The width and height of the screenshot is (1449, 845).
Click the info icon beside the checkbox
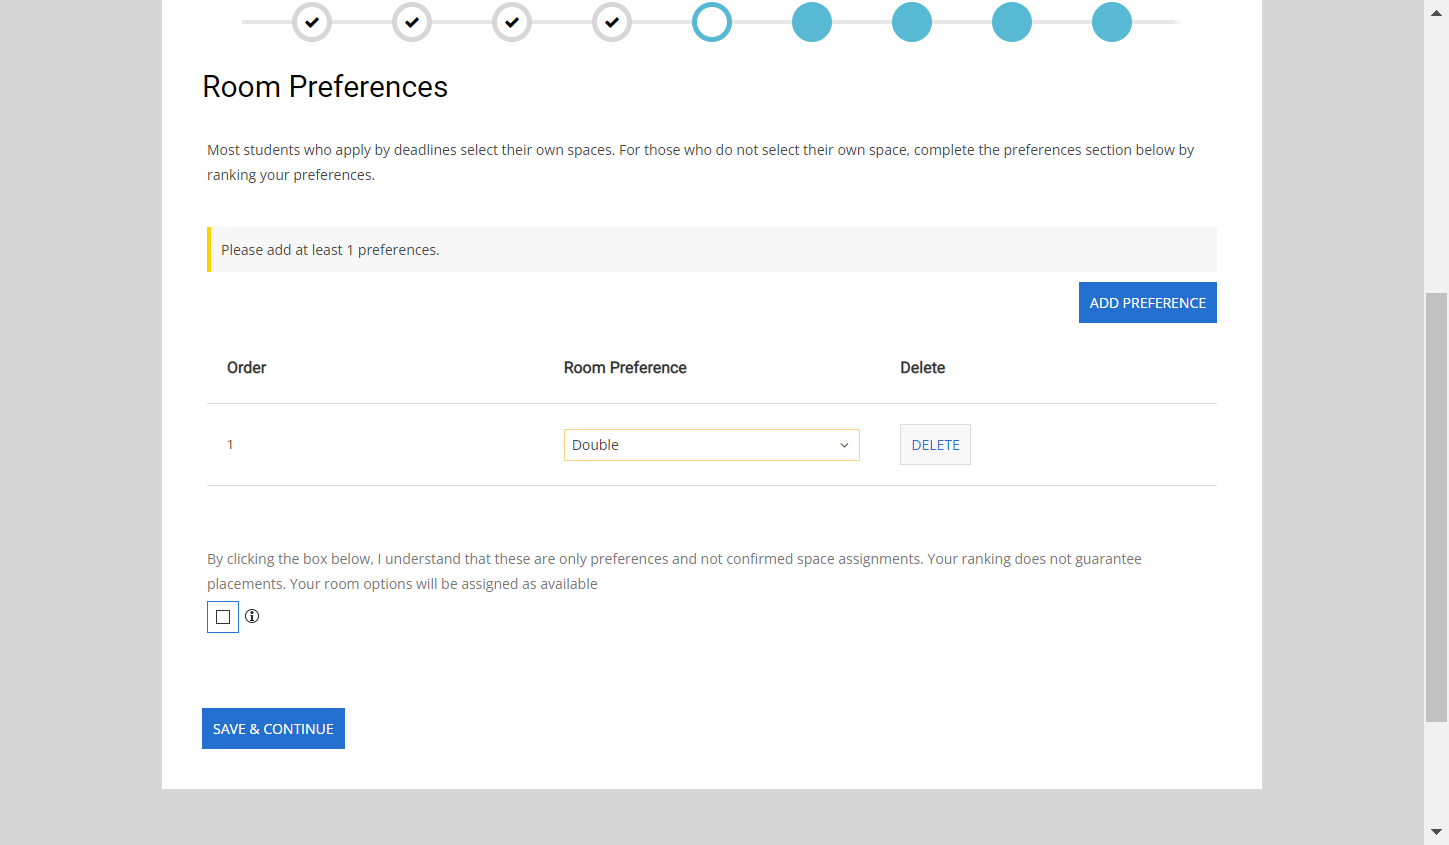click(x=252, y=616)
